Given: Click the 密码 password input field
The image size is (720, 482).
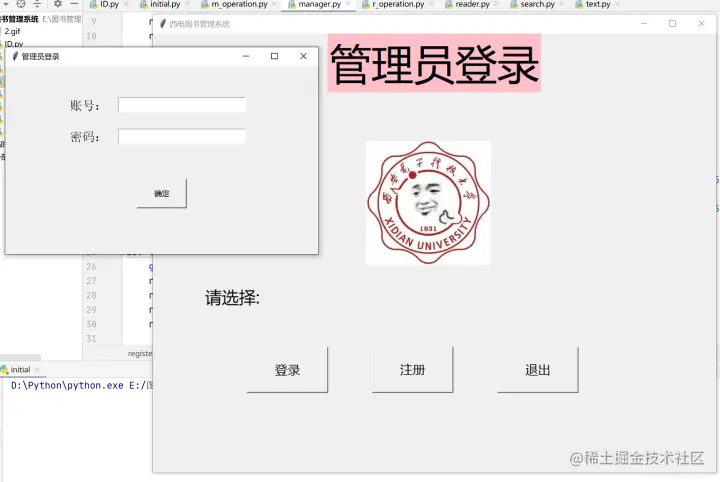Looking at the screenshot, I should (181, 136).
